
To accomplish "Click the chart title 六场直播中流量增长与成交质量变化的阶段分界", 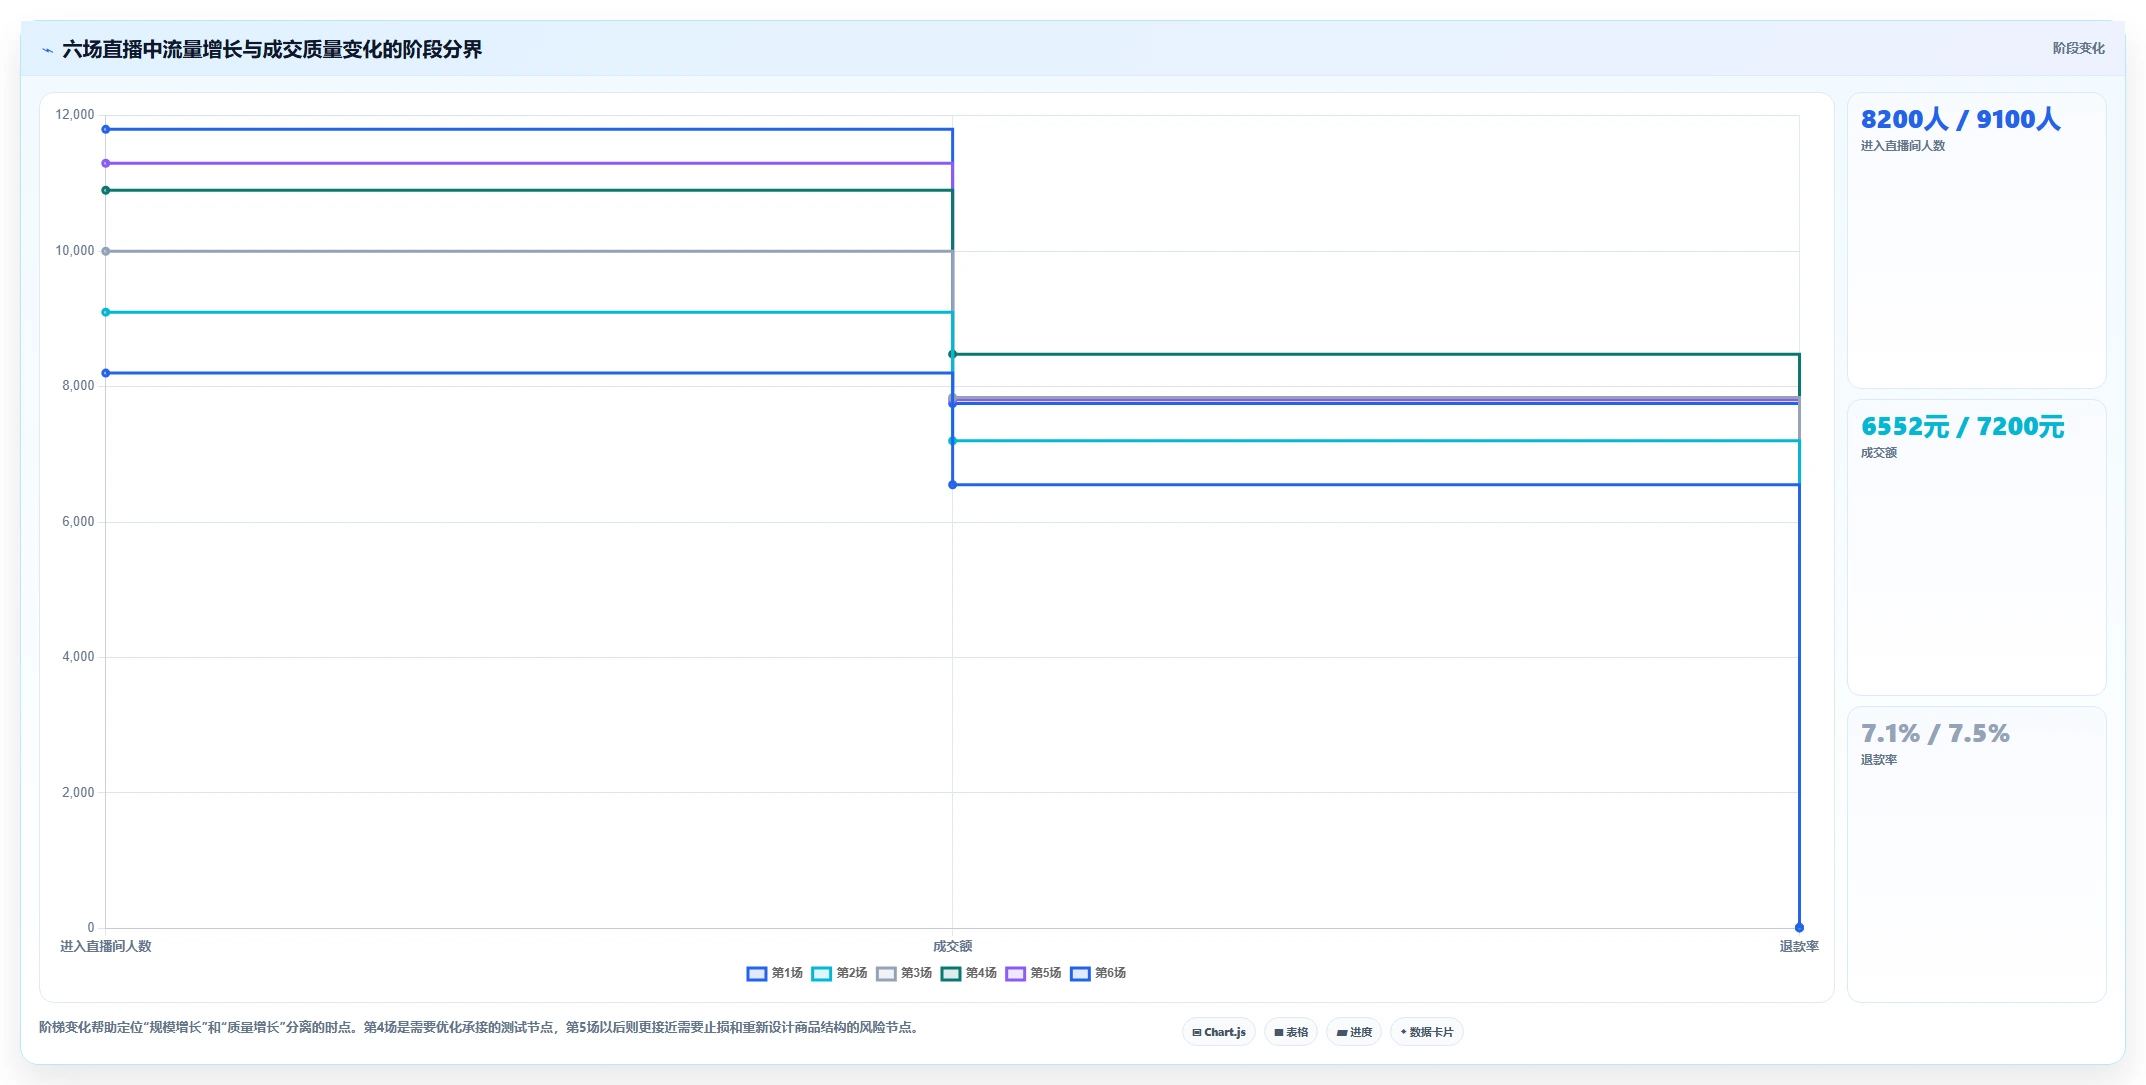I will (272, 49).
